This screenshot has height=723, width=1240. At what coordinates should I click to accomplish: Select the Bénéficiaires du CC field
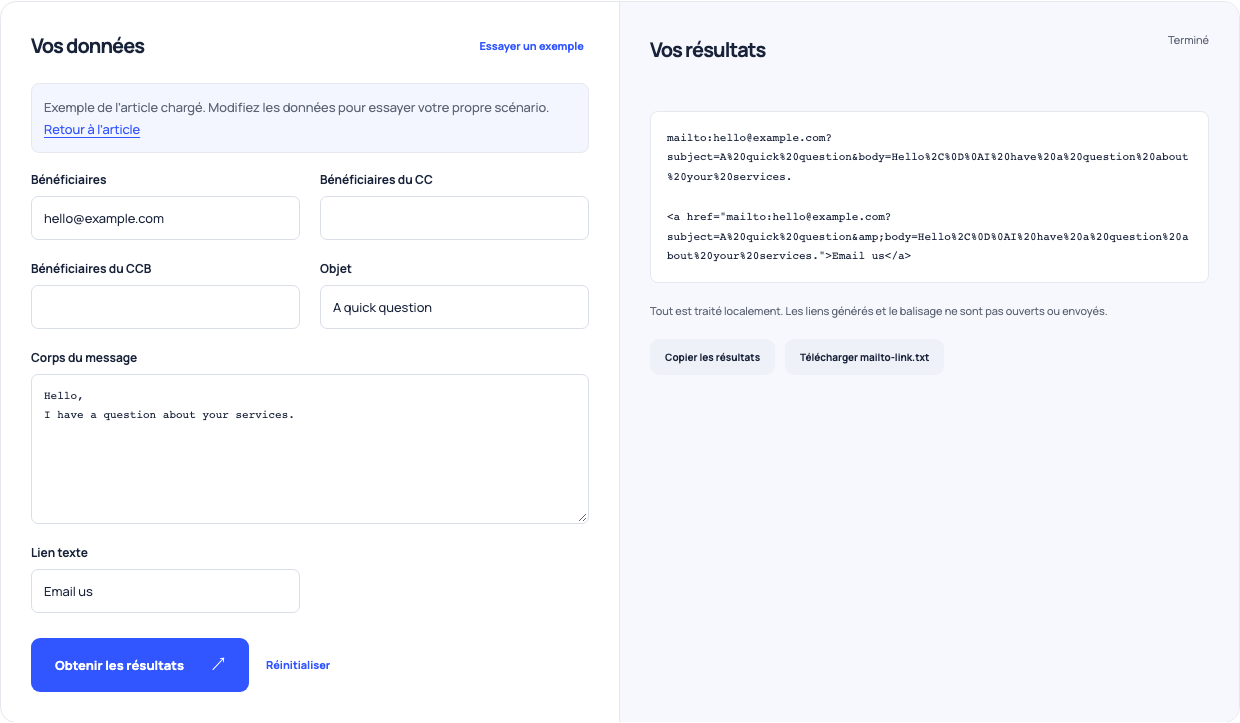(454, 218)
